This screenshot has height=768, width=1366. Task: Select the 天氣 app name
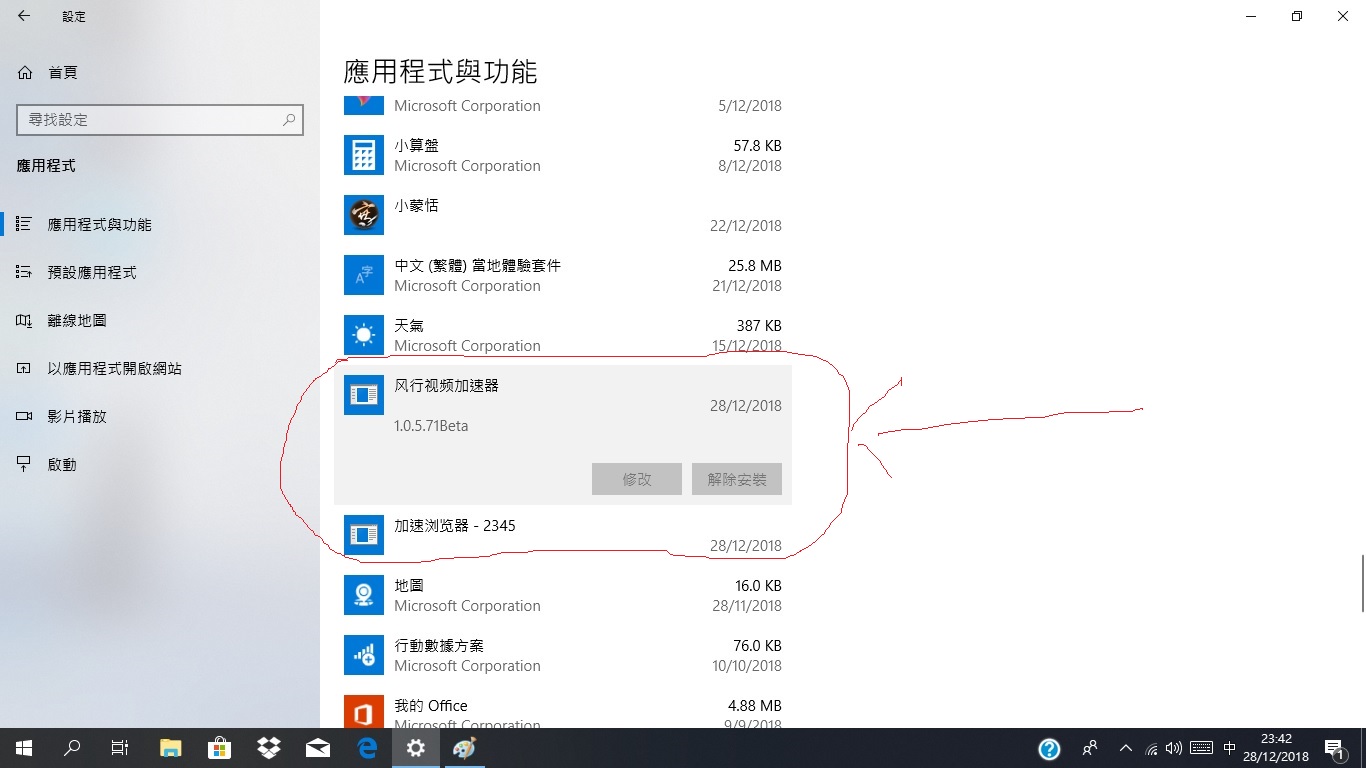click(x=409, y=325)
